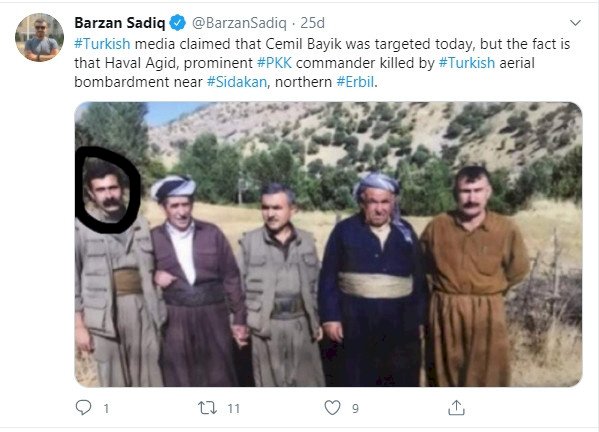This screenshot has height=432, width=599.
Task: Open the Barzan Sadiq display name
Action: (x=120, y=23)
